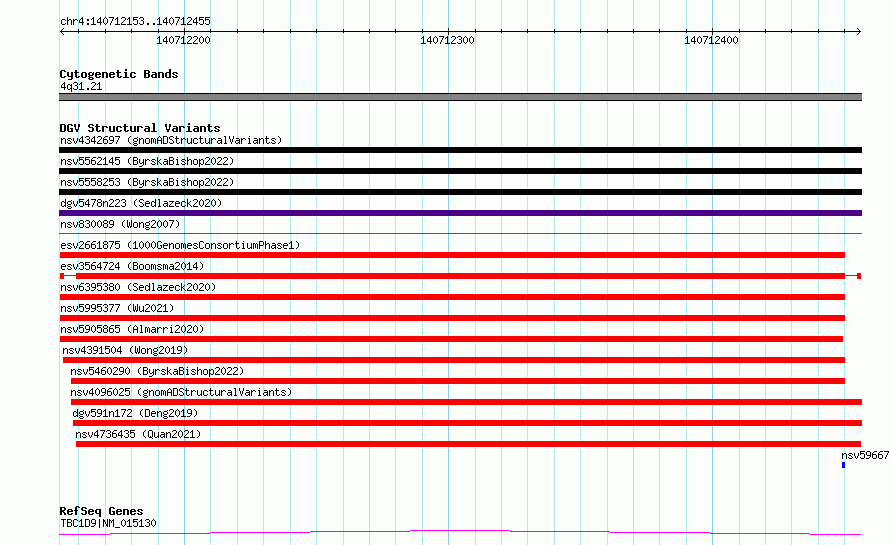Screen dimensions: 890x545
Task: Click the nsv5905865 Almarri2020 label
Action: coord(132,329)
